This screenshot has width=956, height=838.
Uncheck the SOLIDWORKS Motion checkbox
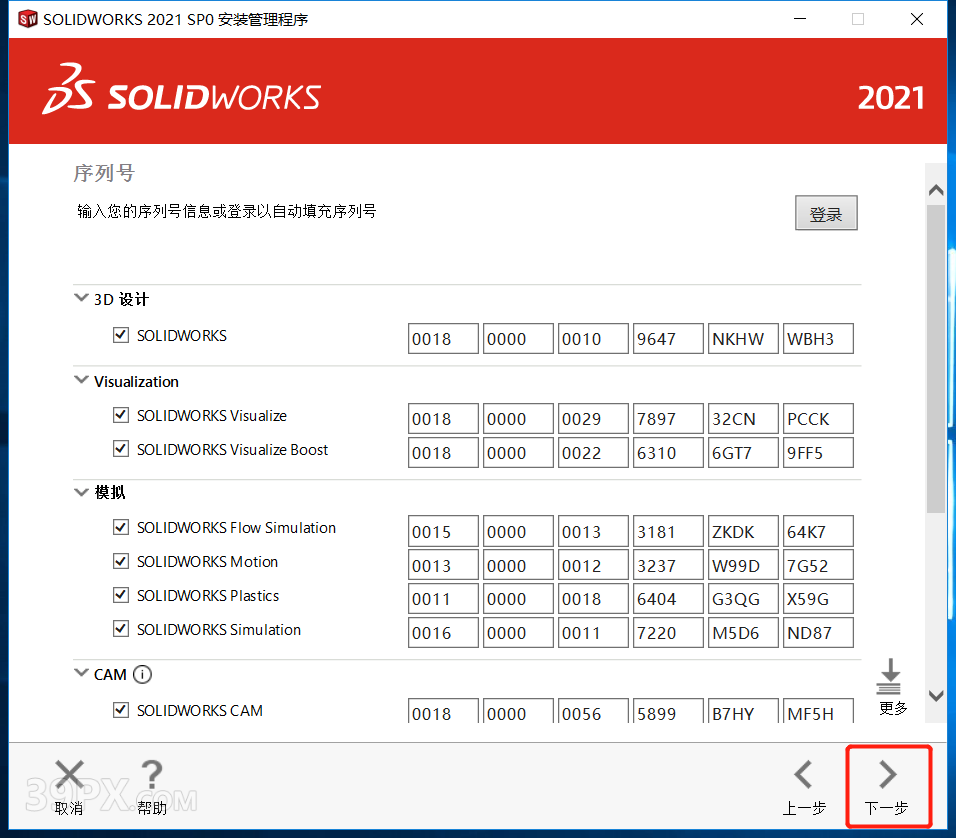pos(121,562)
